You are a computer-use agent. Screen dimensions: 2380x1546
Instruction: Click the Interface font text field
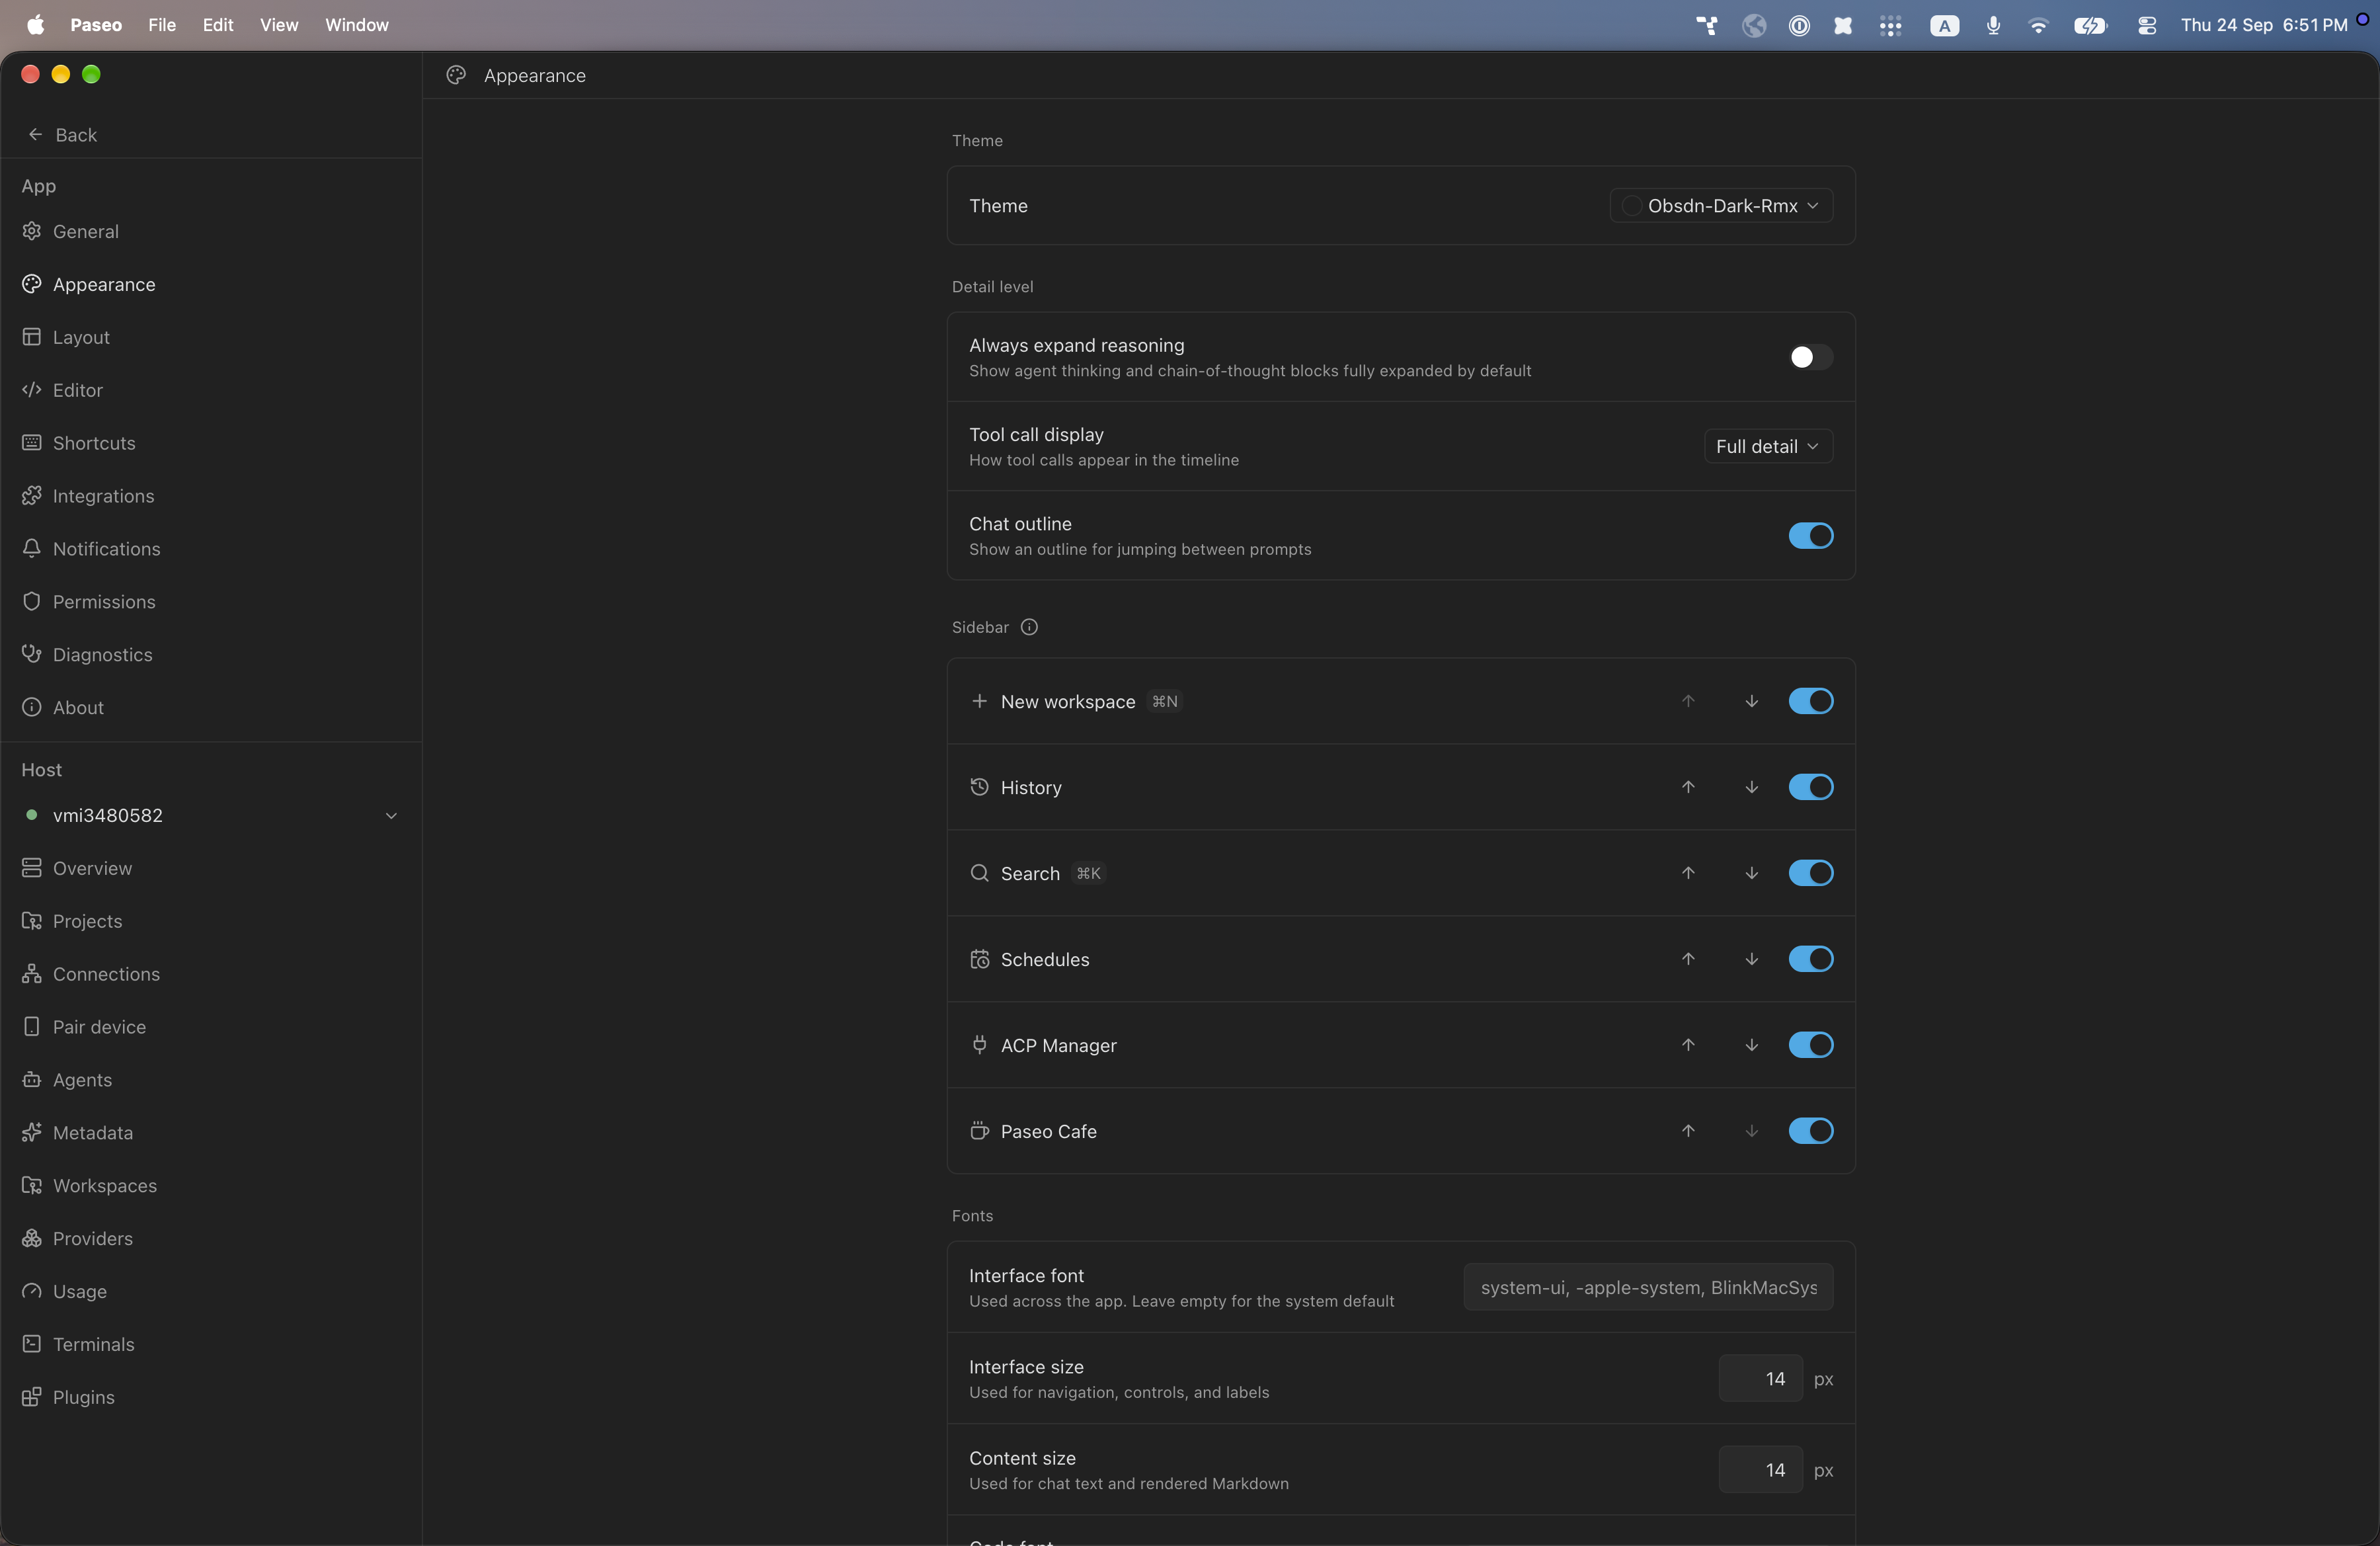(1648, 1287)
